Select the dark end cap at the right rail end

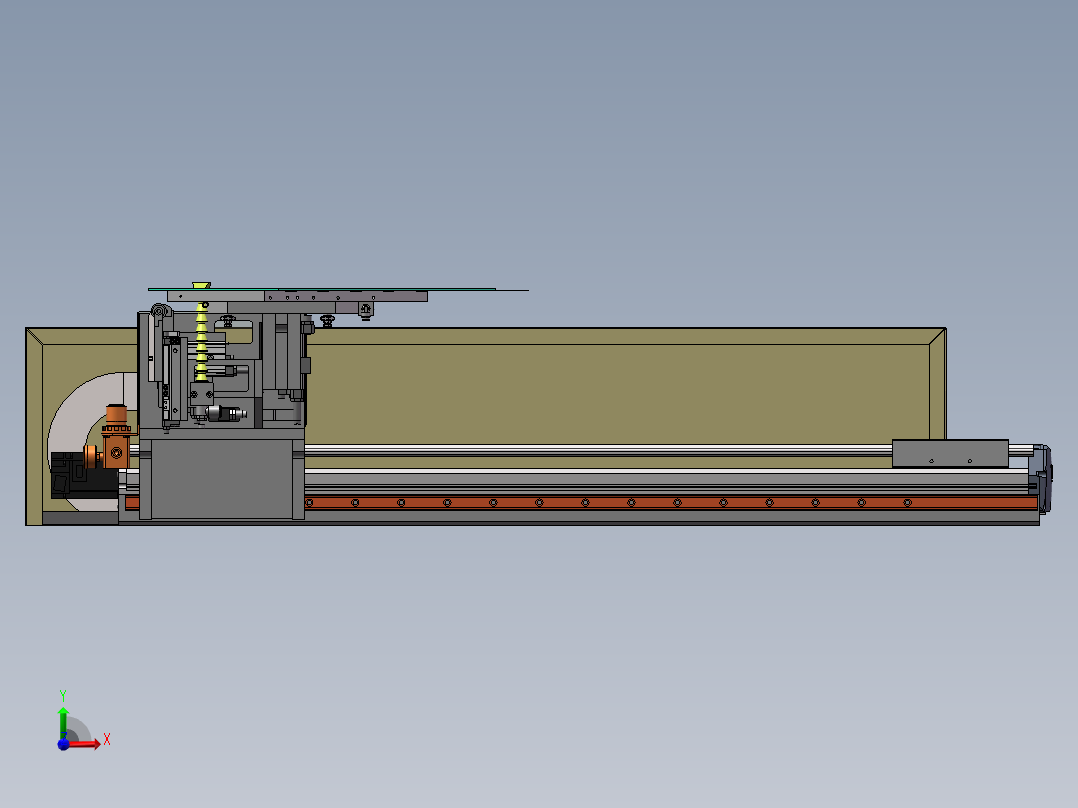[x=1044, y=479]
